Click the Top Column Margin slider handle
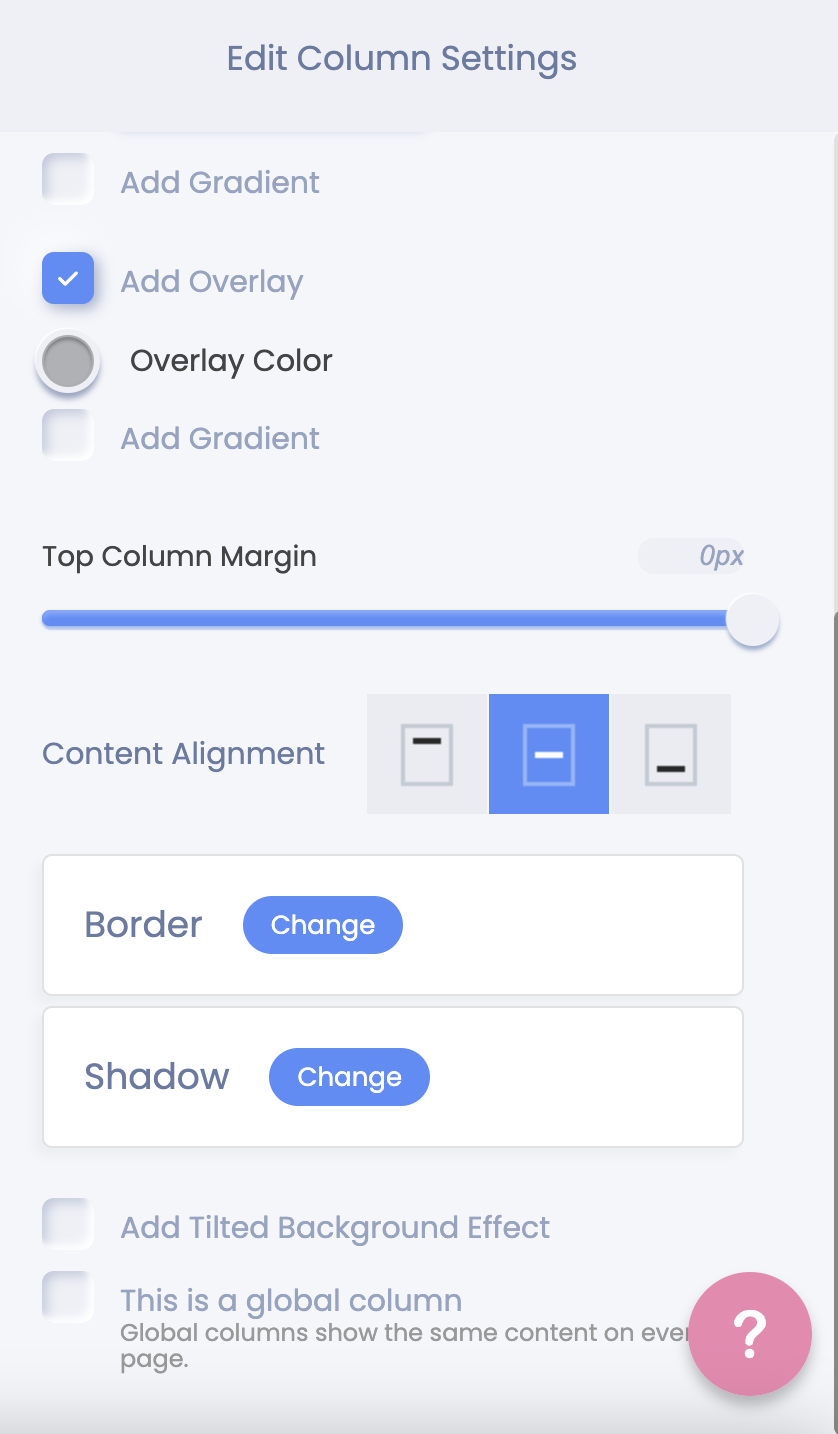Image resolution: width=838 pixels, height=1434 pixels. pos(752,620)
